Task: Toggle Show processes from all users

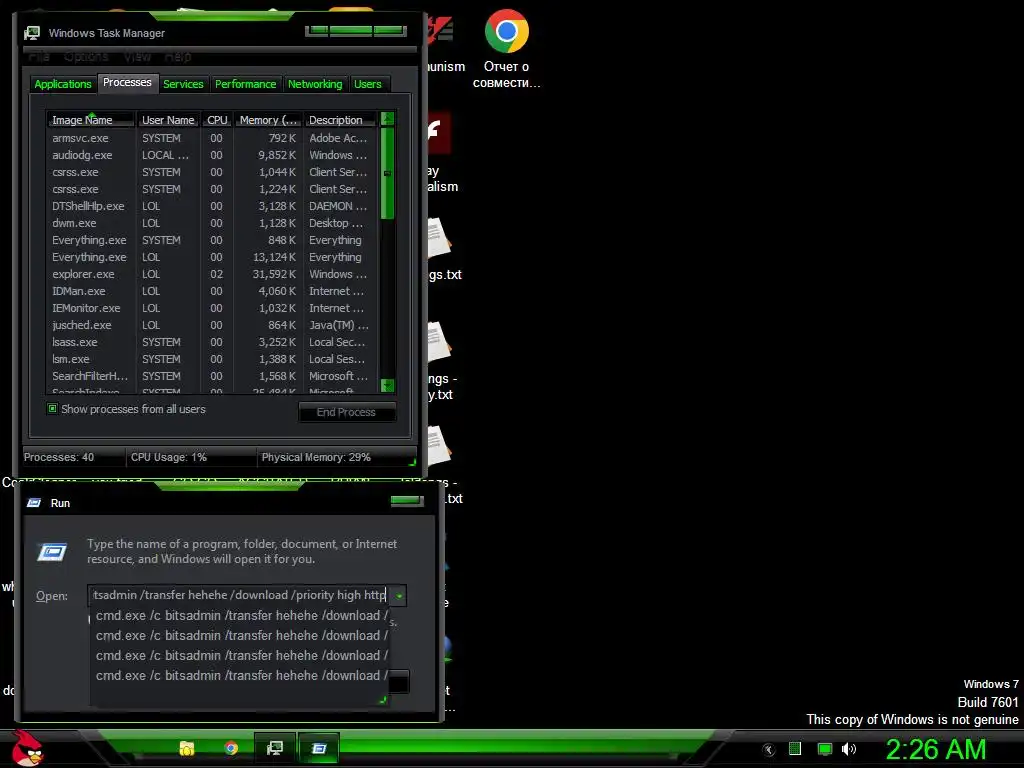Action: click(52, 409)
